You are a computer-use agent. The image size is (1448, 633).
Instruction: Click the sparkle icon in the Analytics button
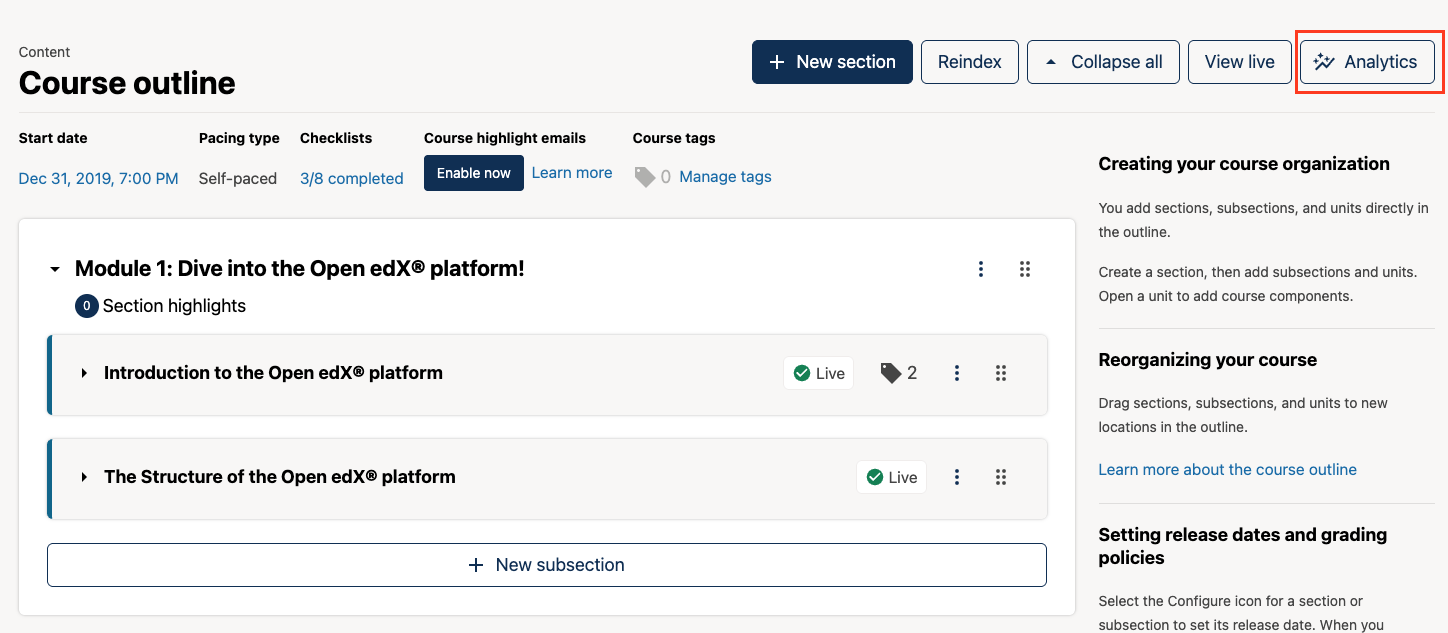(x=1324, y=61)
